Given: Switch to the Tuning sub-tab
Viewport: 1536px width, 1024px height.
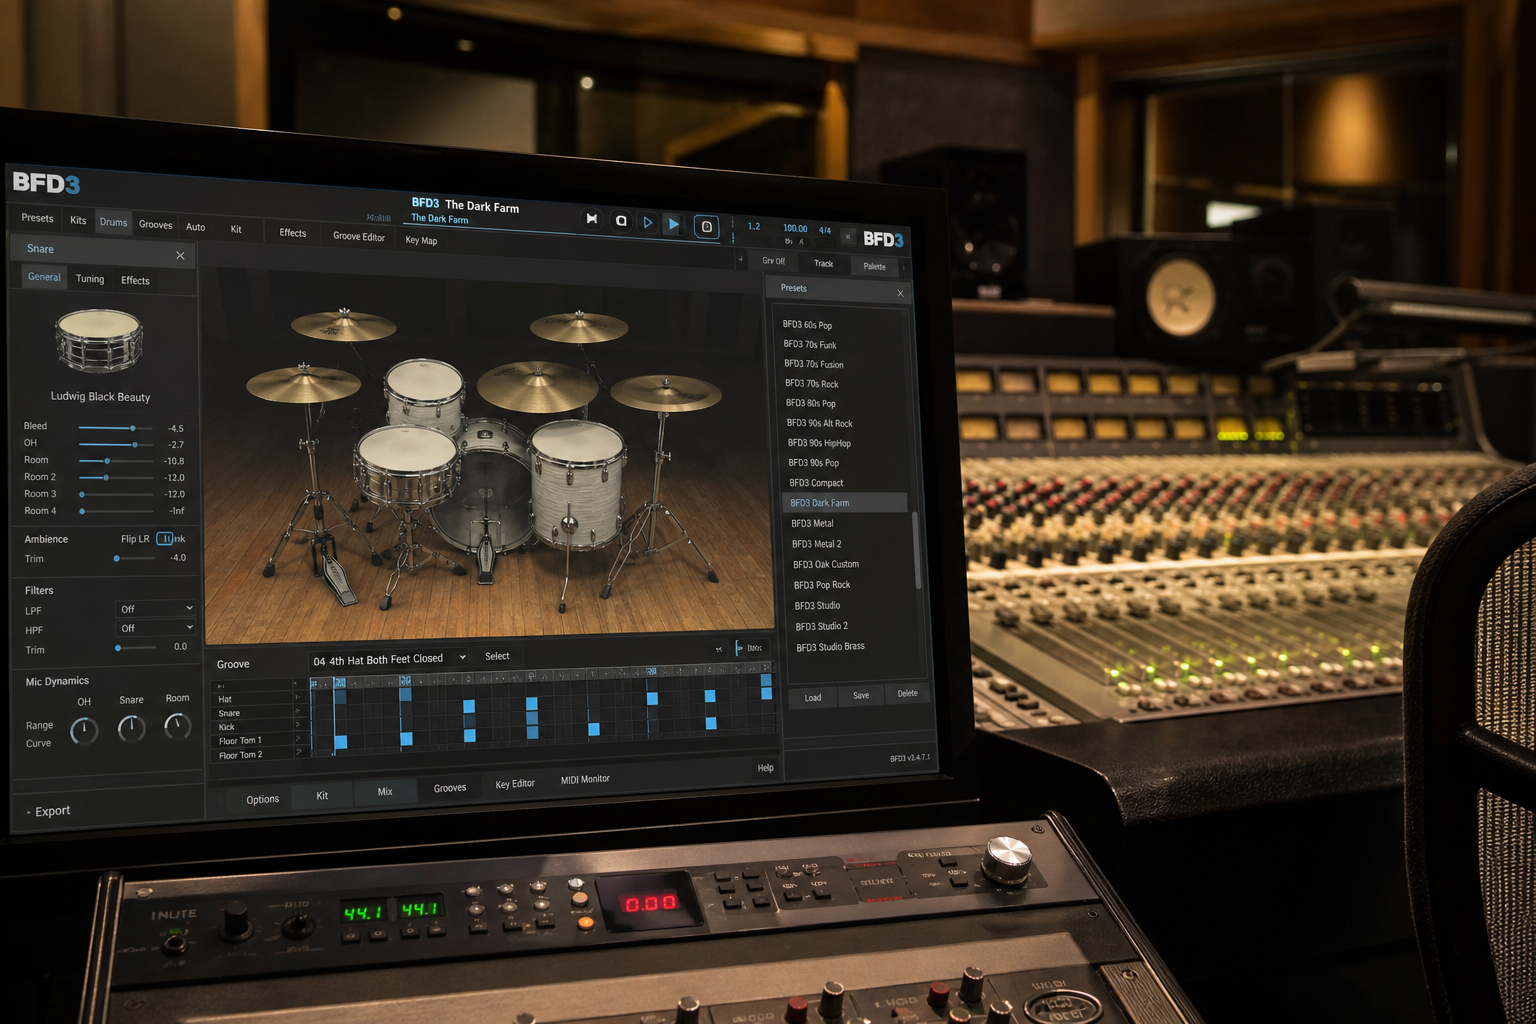Looking at the screenshot, I should click(x=90, y=279).
